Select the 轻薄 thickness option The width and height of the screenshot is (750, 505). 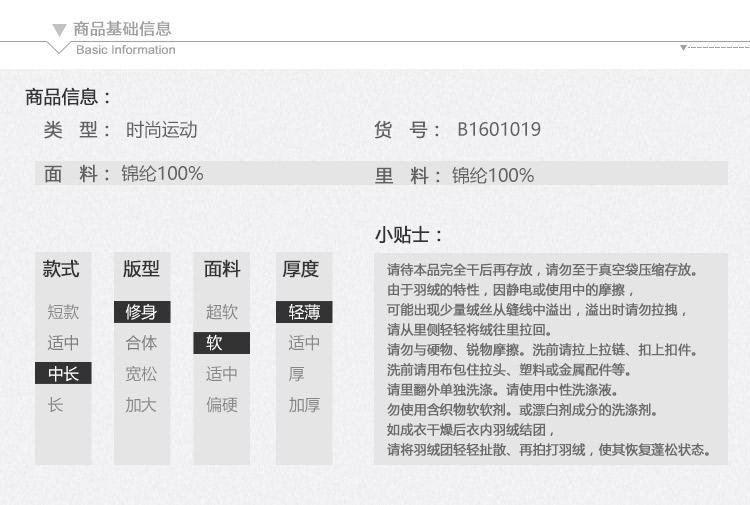pos(304,312)
